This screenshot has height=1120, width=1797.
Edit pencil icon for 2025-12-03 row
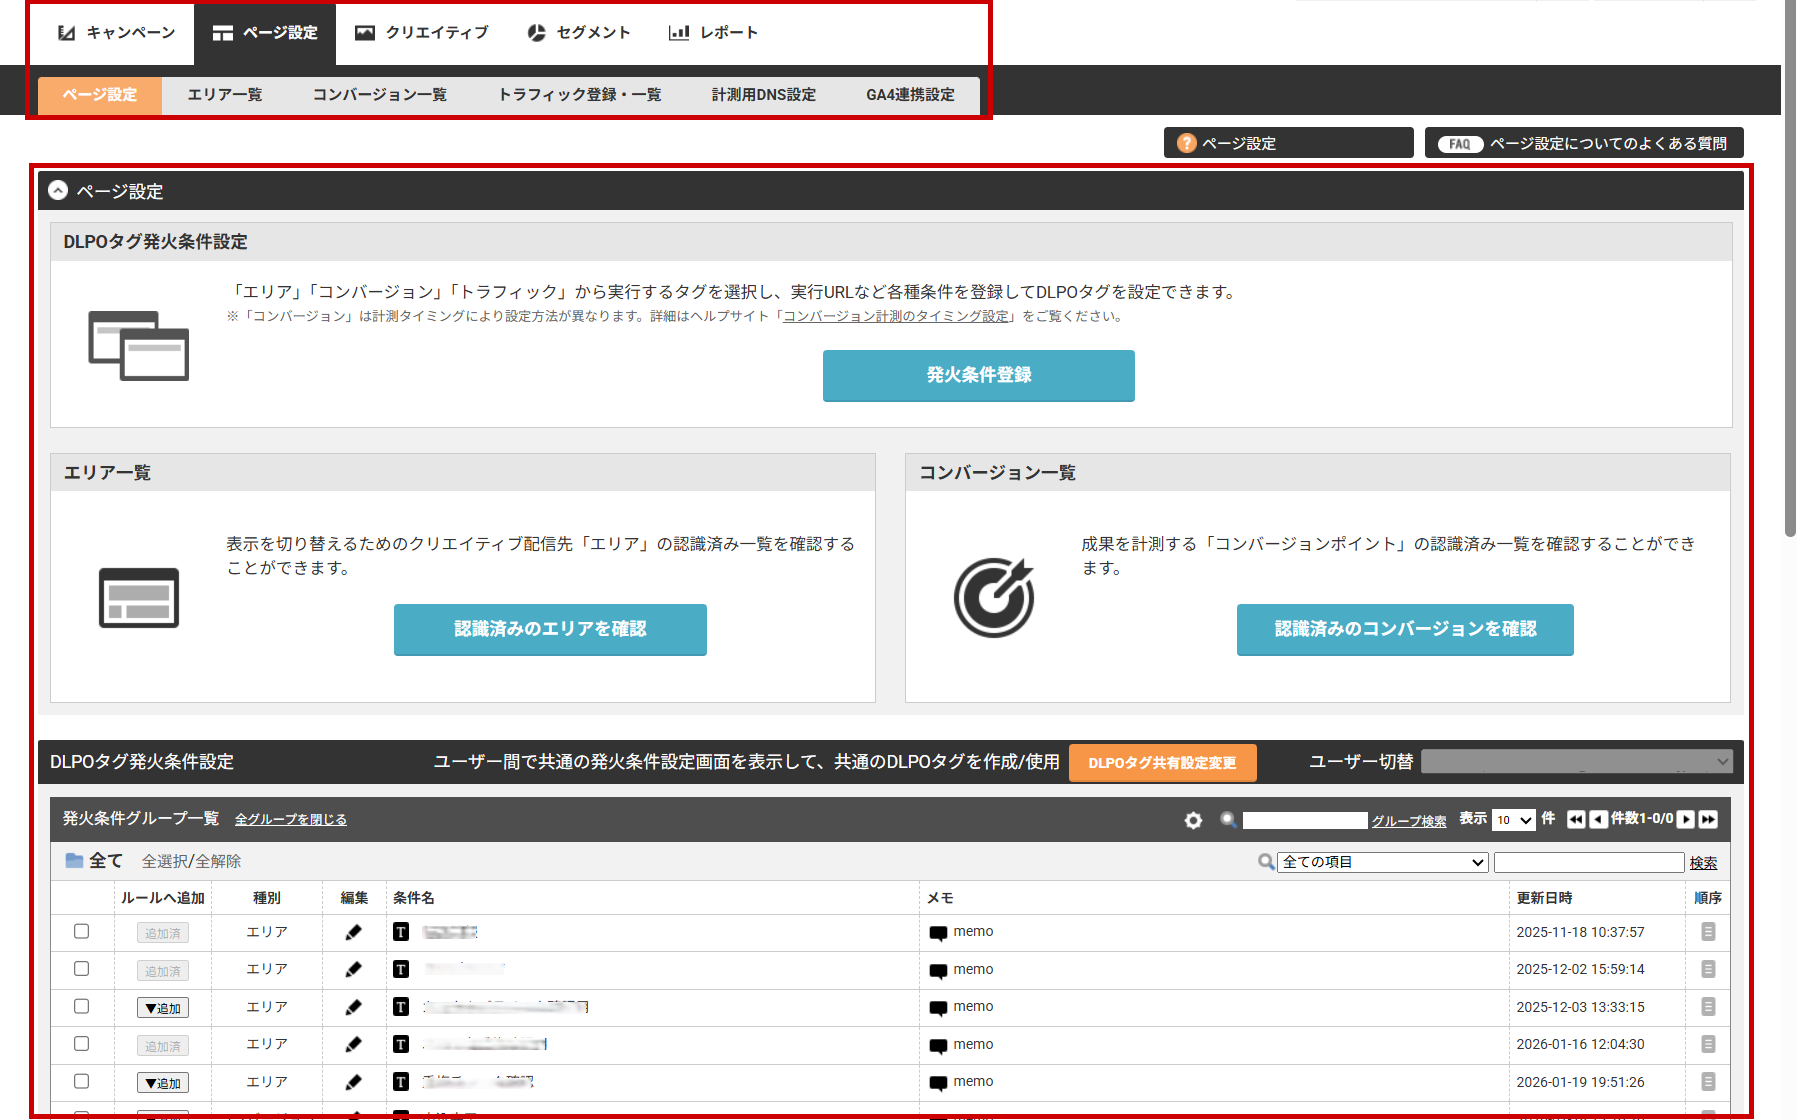pos(353,1007)
